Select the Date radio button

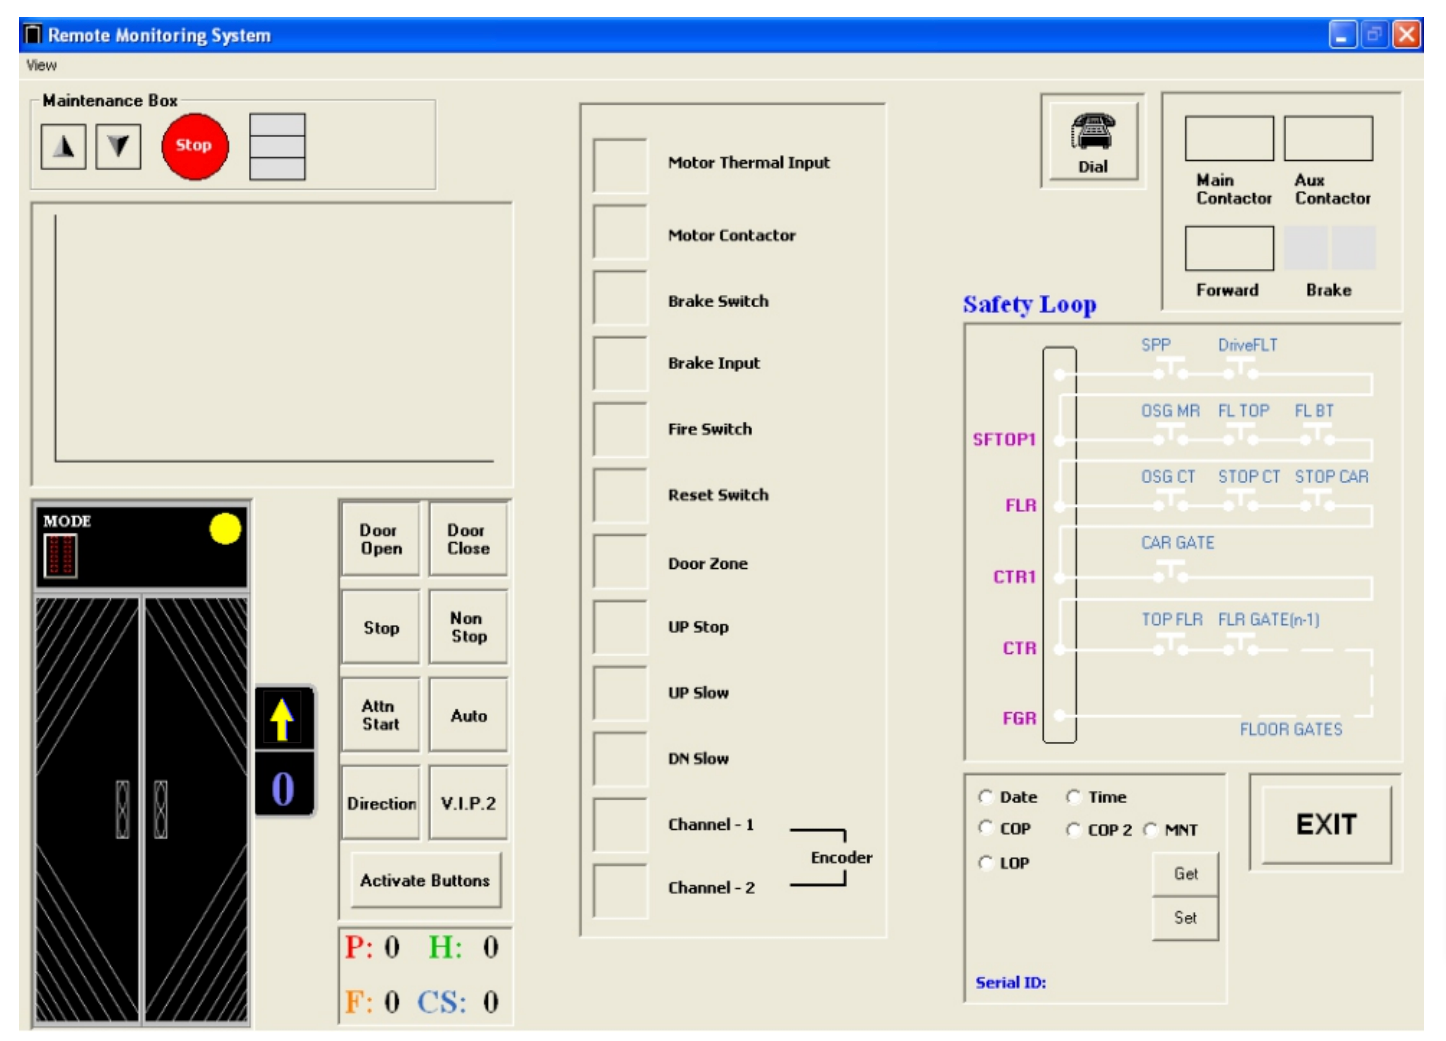[986, 797]
